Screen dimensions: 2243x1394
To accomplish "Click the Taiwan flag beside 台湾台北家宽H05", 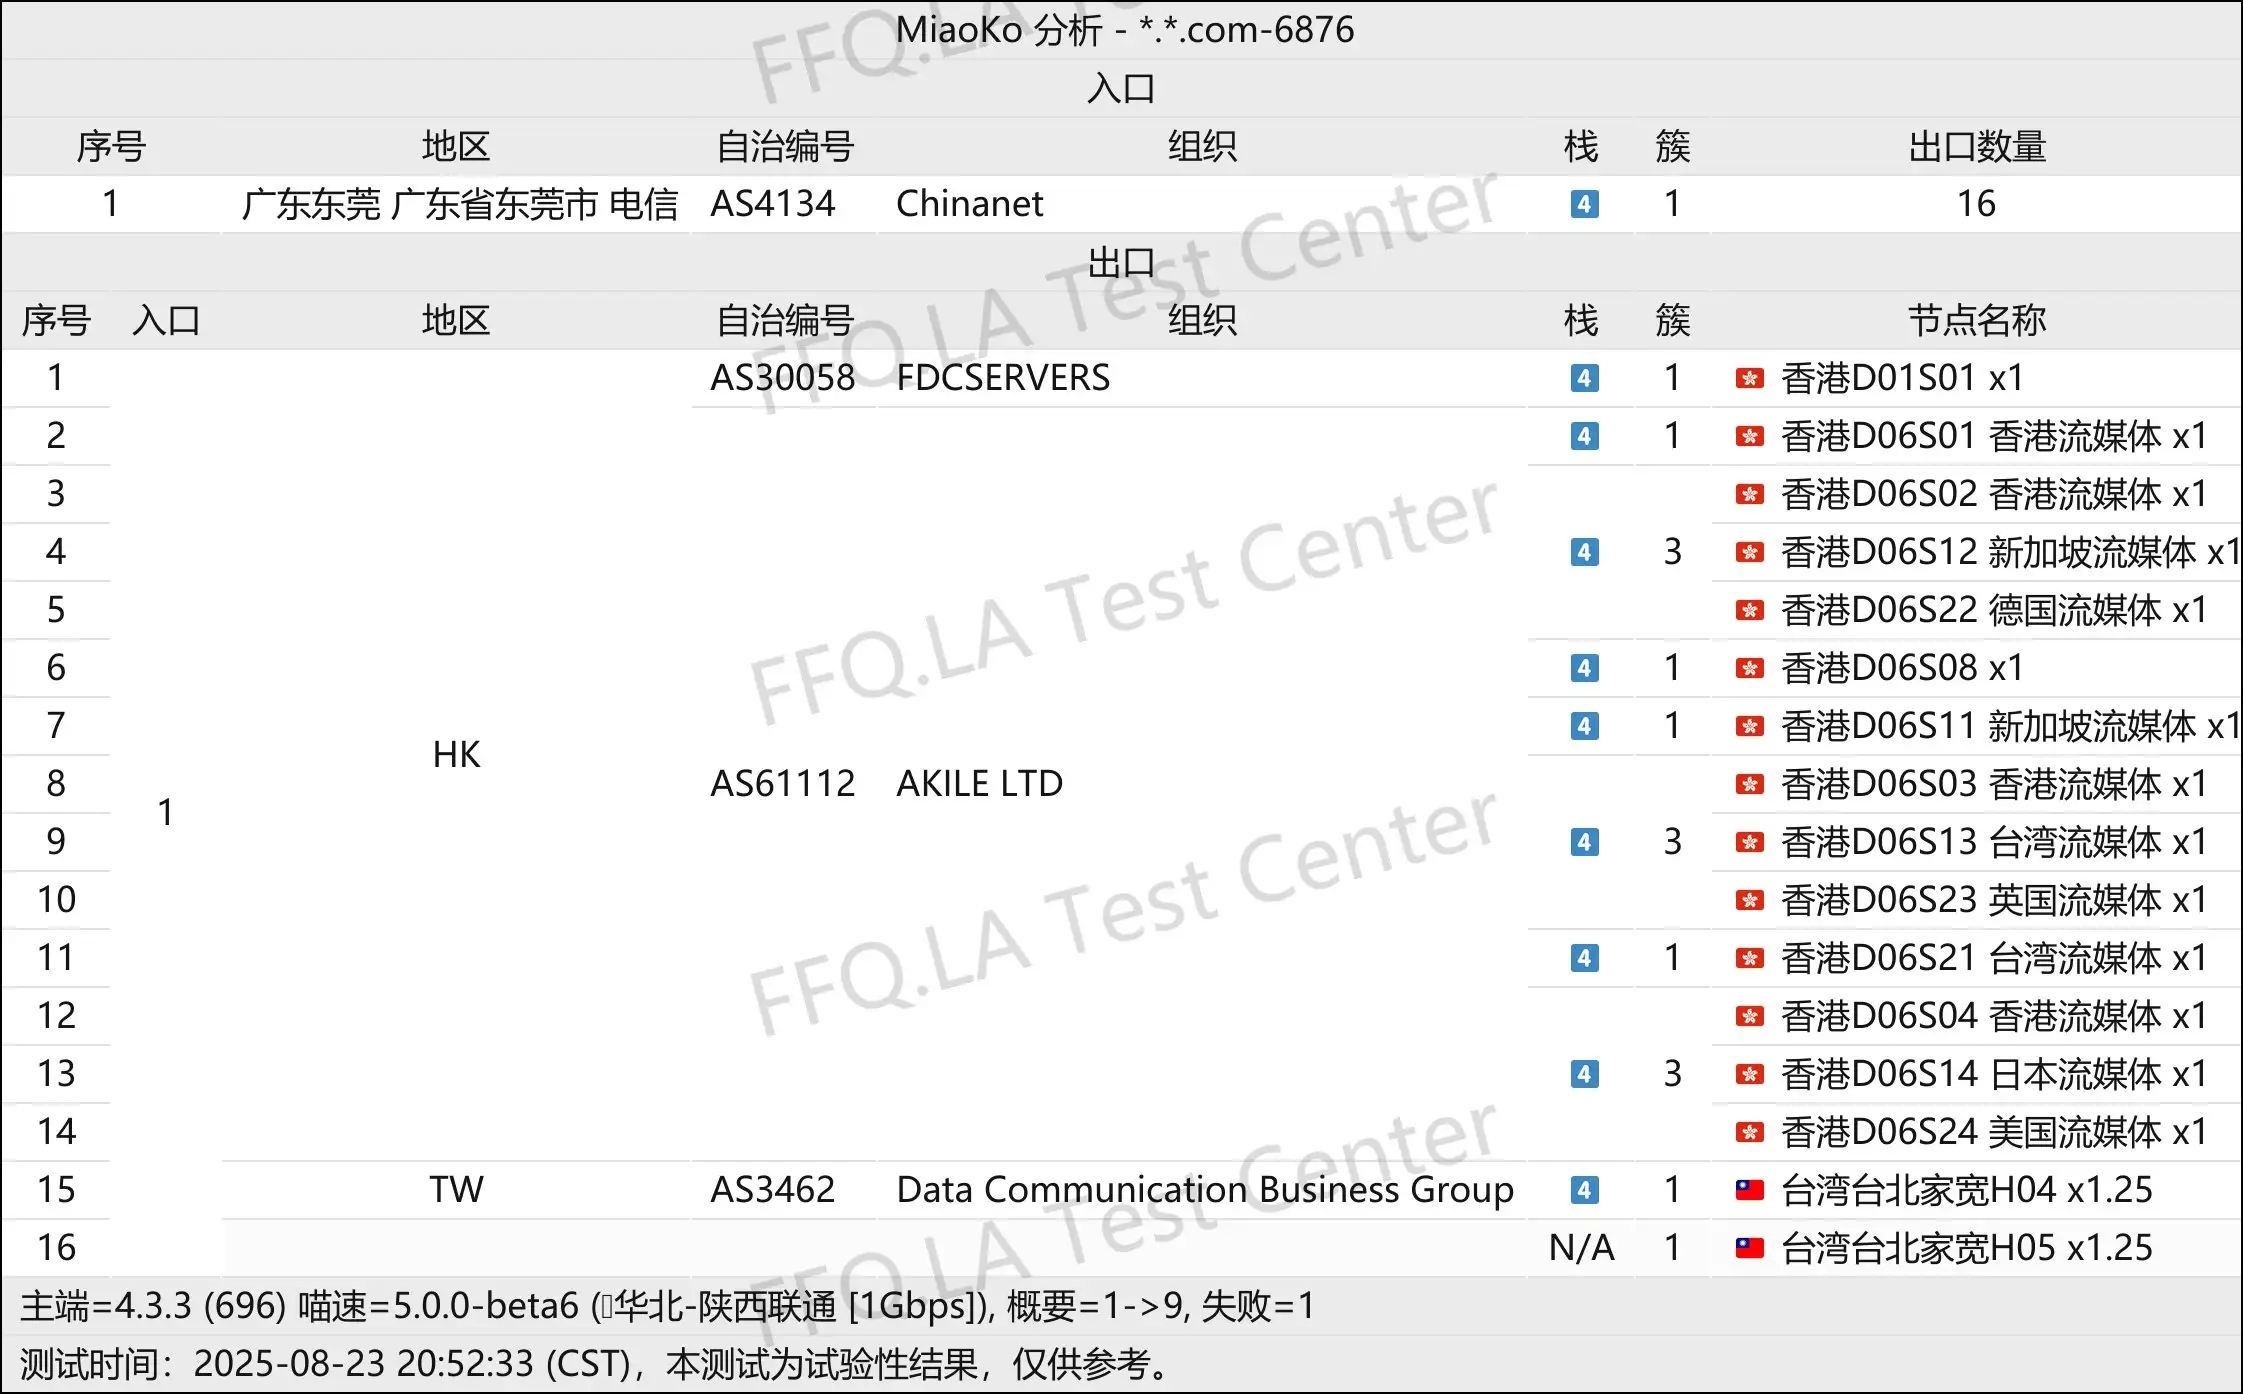I will click(x=1749, y=1248).
